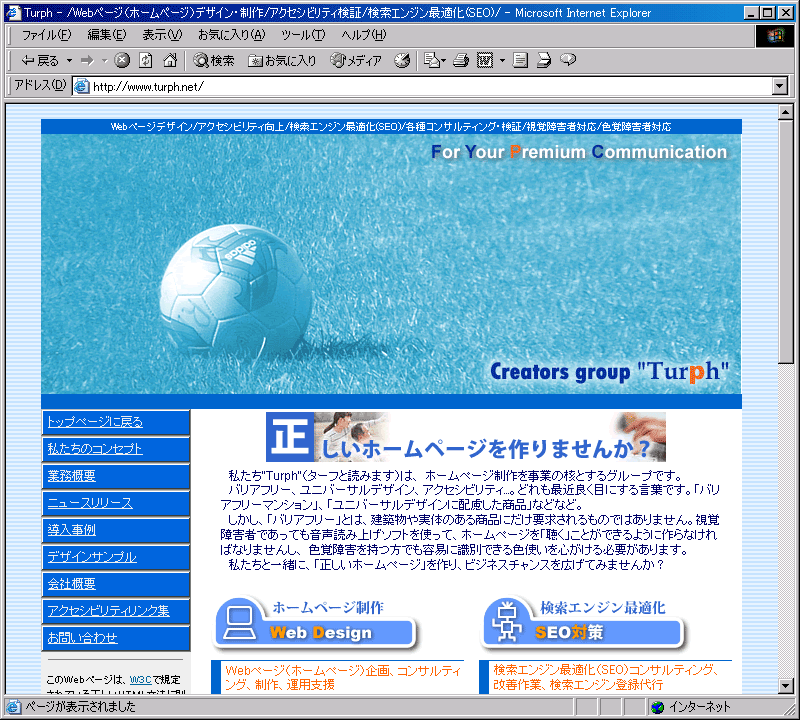Open the 検索 search pane
This screenshot has height=720, width=800.
214,61
